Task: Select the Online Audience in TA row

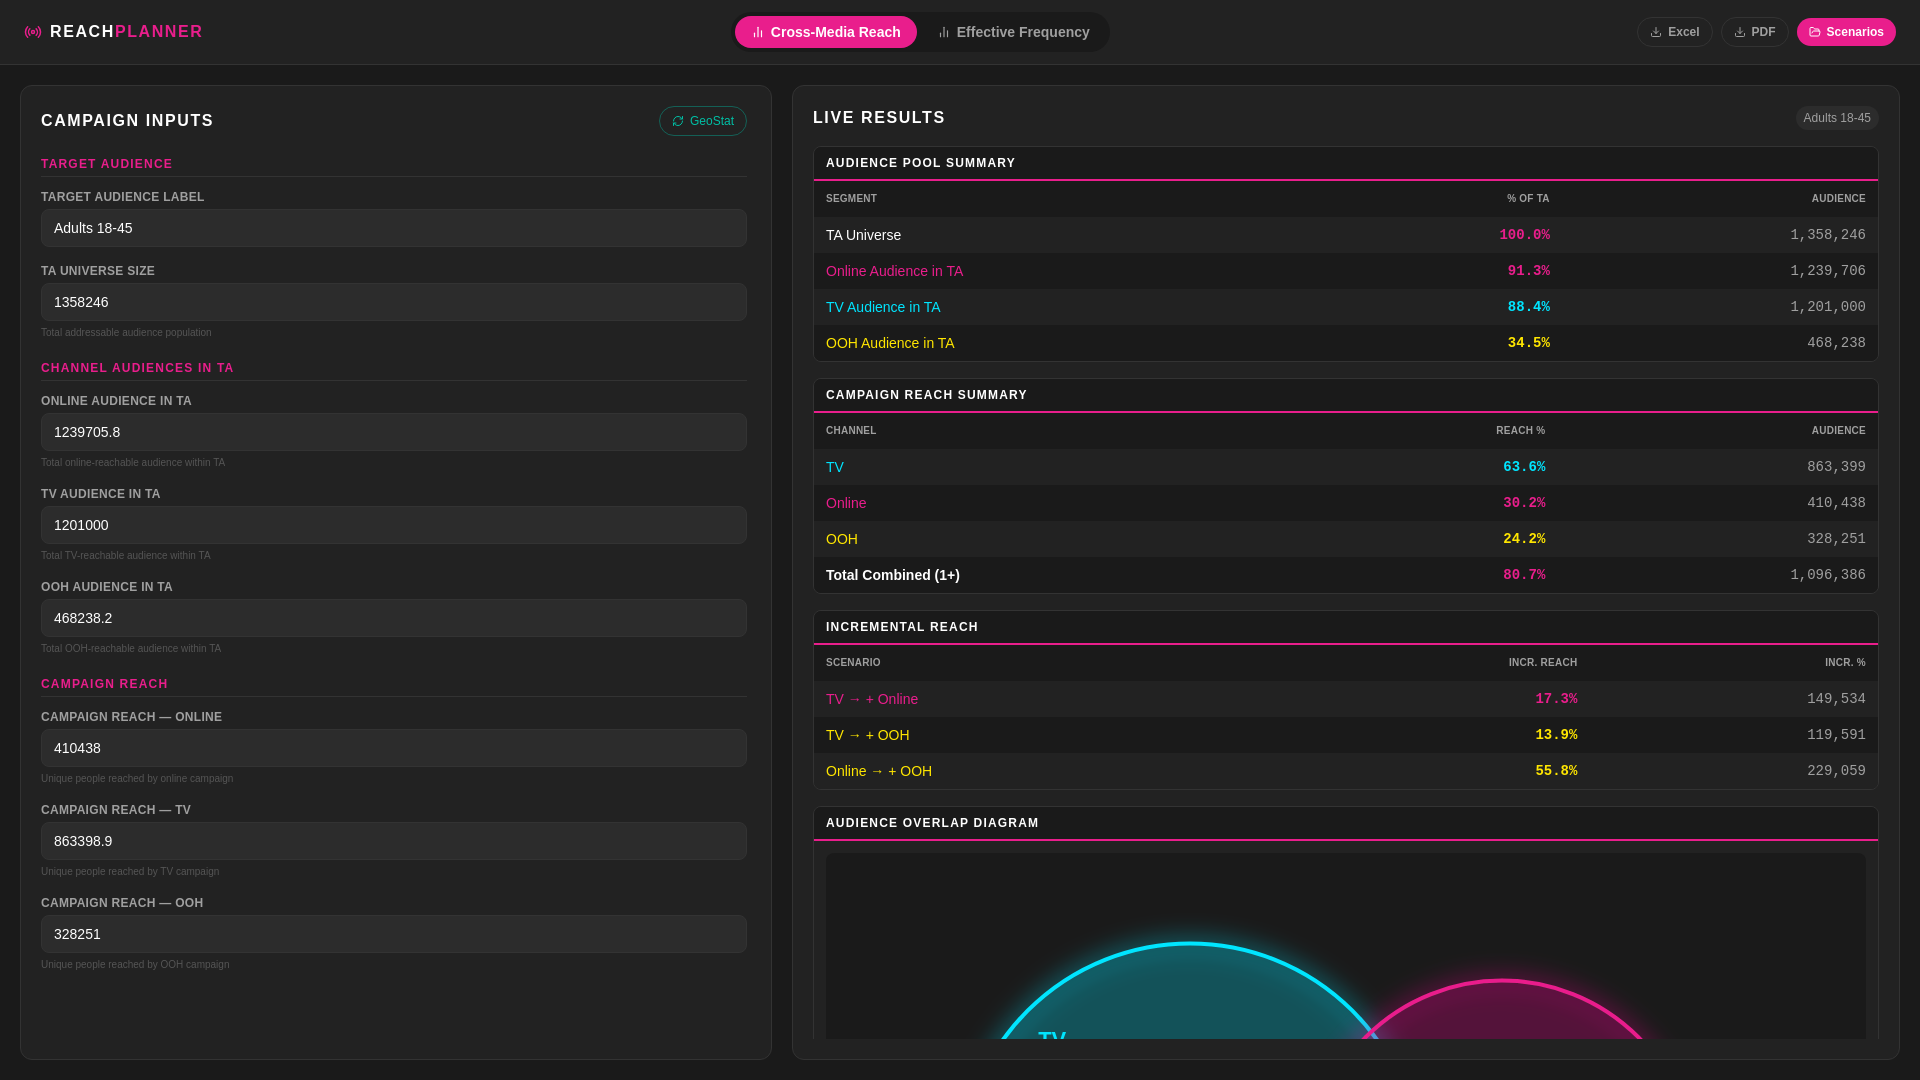Action: pyautogui.click(x=1345, y=271)
